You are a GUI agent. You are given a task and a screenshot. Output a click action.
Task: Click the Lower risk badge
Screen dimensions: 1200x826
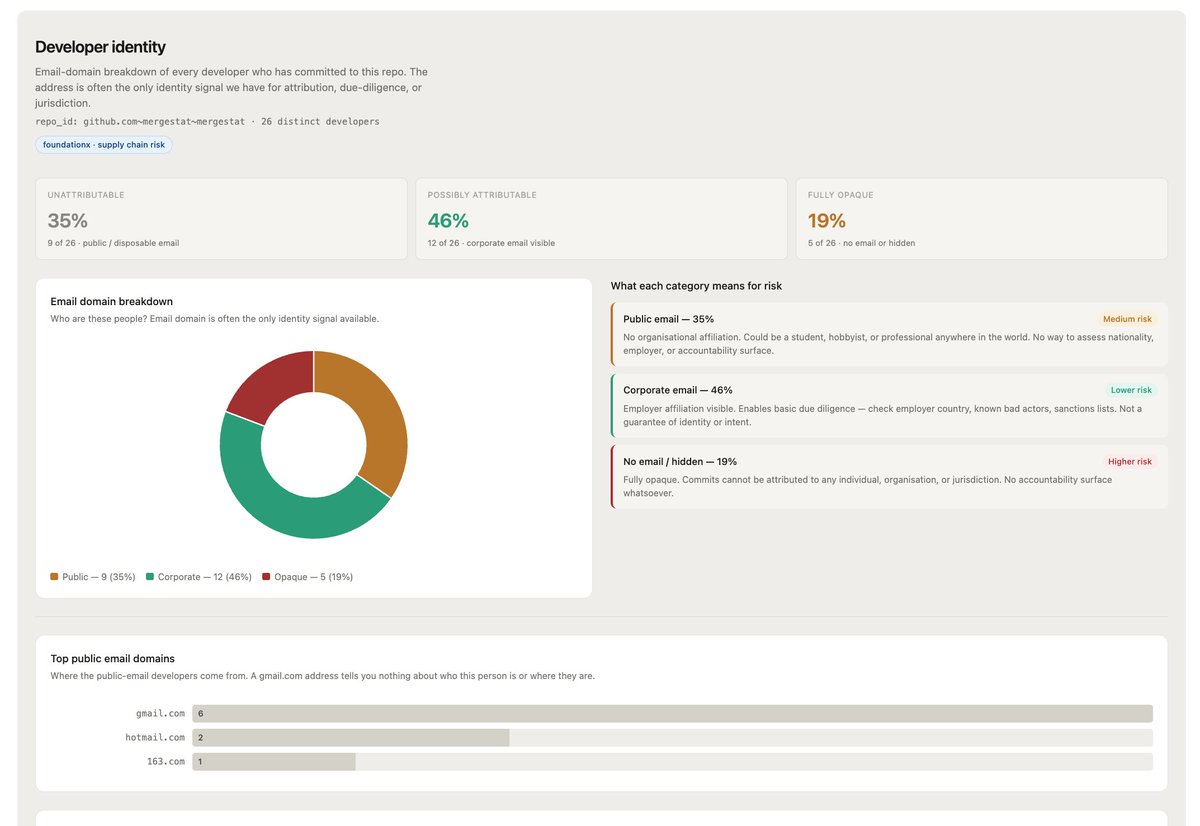click(x=1131, y=390)
